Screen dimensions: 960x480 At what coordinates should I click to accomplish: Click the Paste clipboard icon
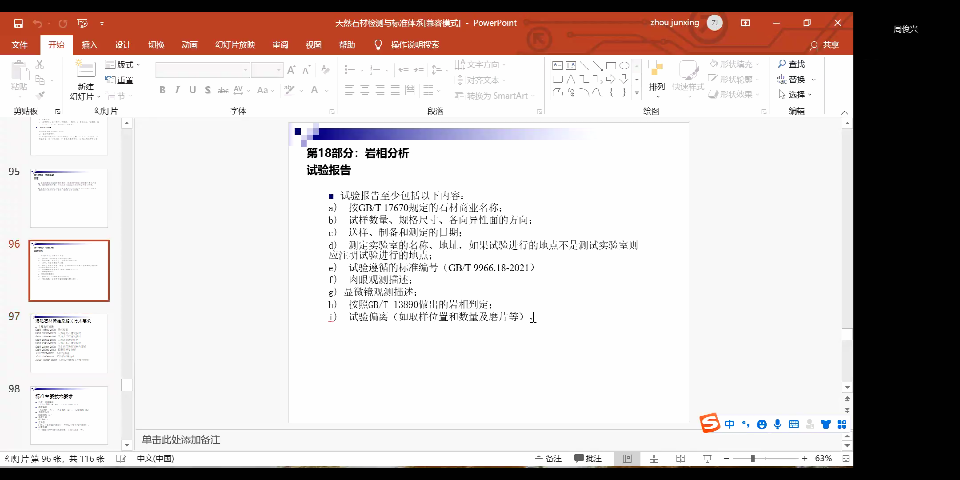tap(19, 71)
